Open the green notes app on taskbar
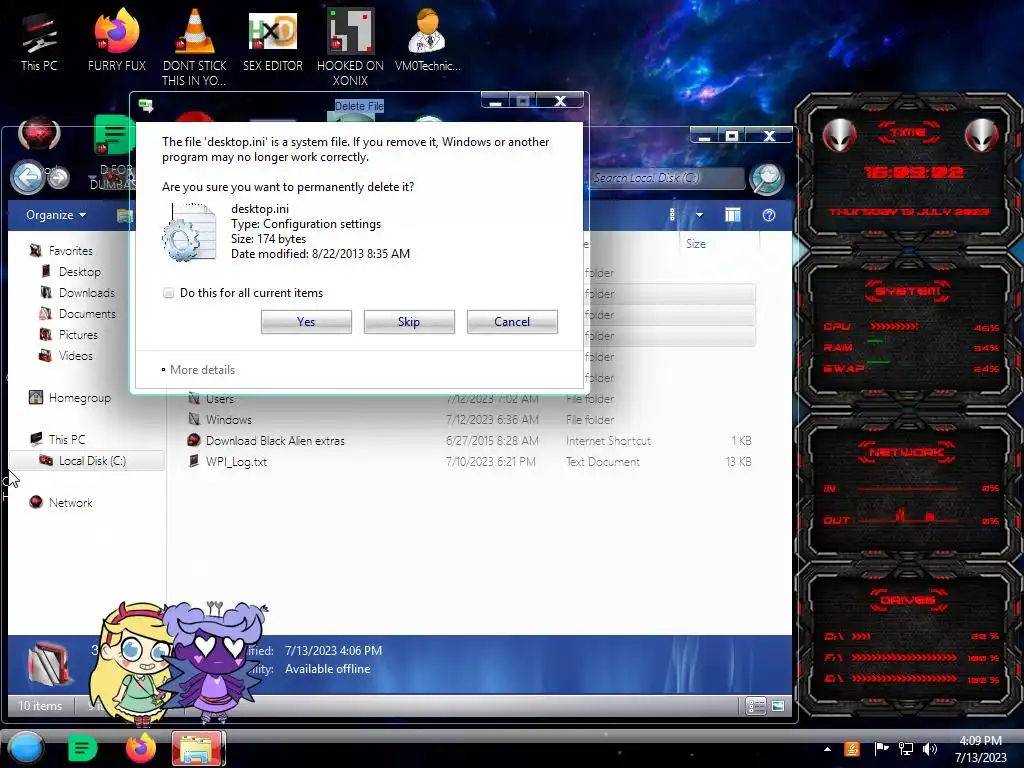This screenshot has width=1024, height=768. point(82,748)
